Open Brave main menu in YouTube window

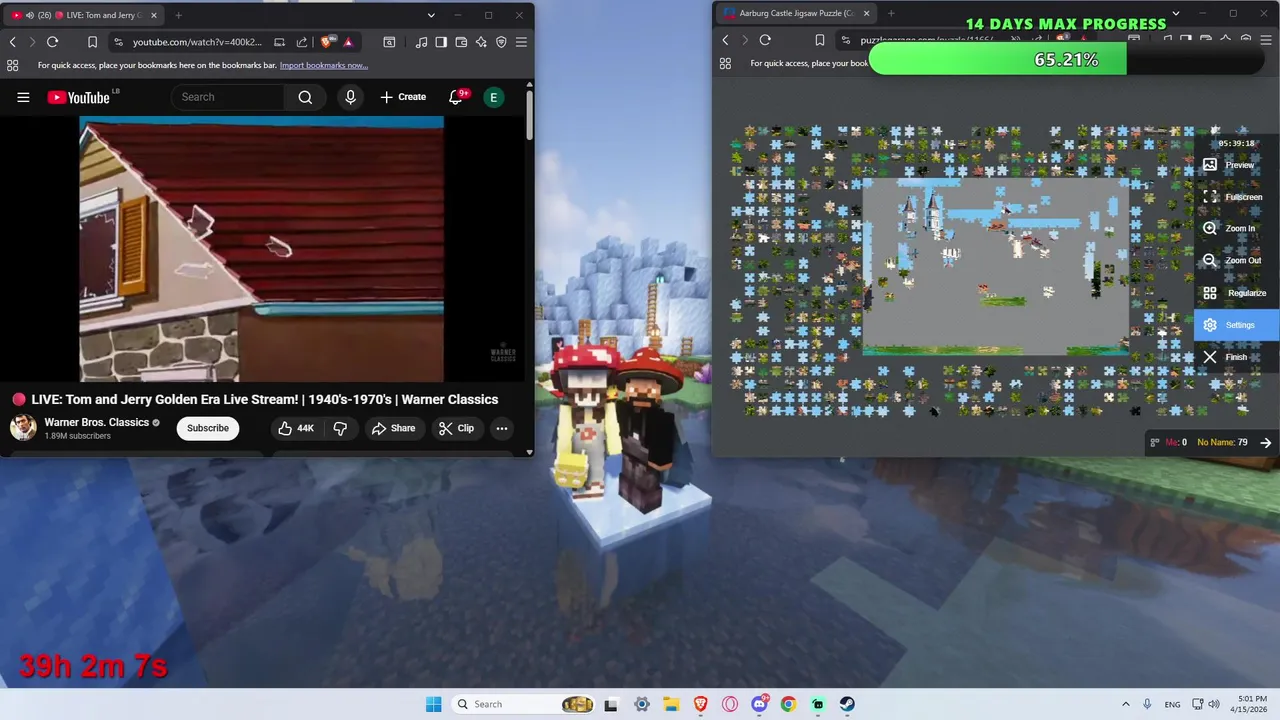point(521,42)
